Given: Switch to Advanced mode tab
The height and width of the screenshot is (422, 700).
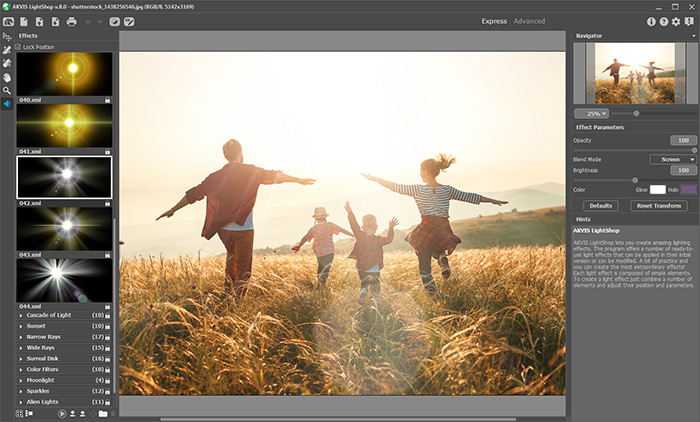Looking at the screenshot, I should pyautogui.click(x=529, y=21).
